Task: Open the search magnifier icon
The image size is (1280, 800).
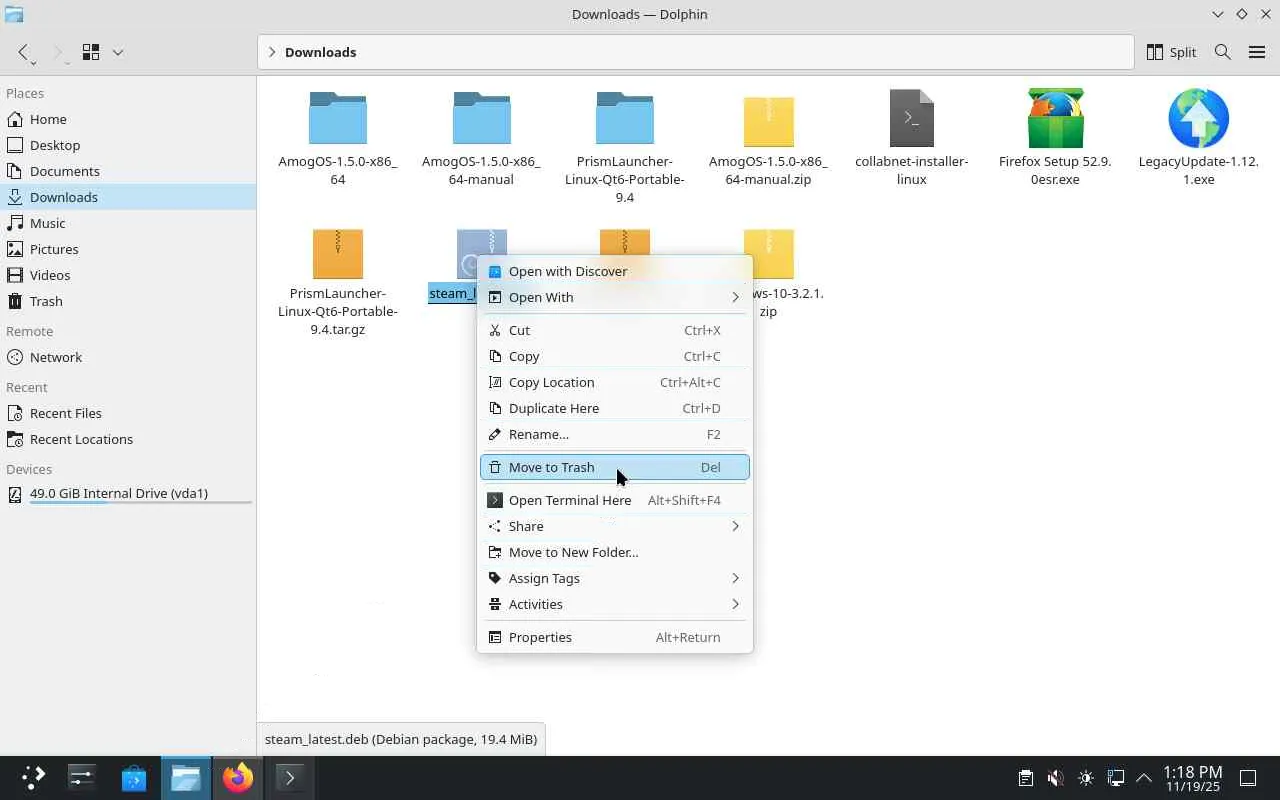Action: (1222, 52)
